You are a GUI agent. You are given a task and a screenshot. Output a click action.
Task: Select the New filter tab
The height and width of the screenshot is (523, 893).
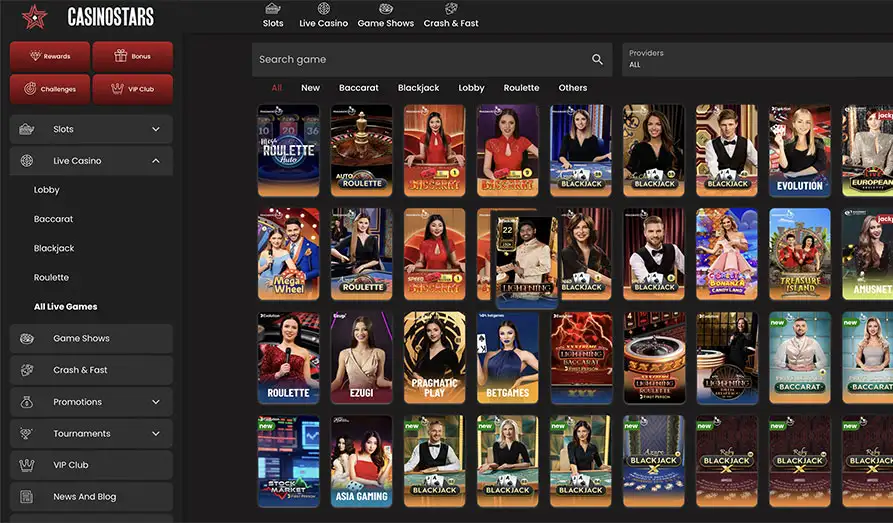[x=310, y=88]
